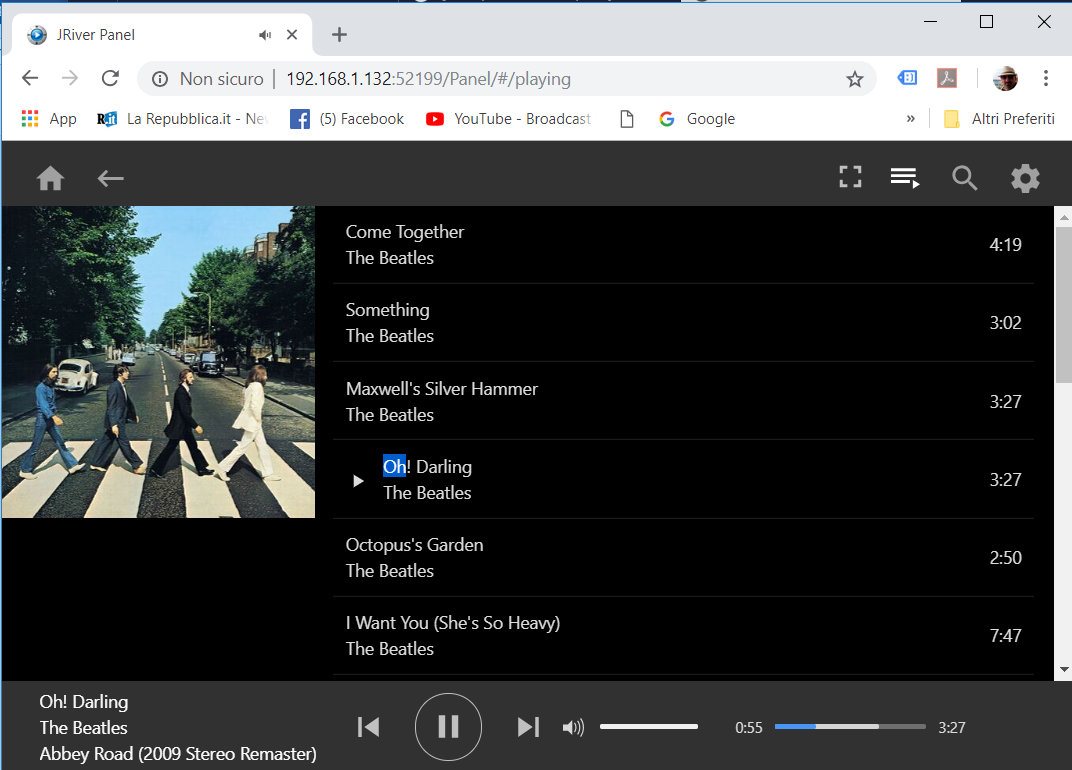Click the Abbey Road album title in footer

178,754
